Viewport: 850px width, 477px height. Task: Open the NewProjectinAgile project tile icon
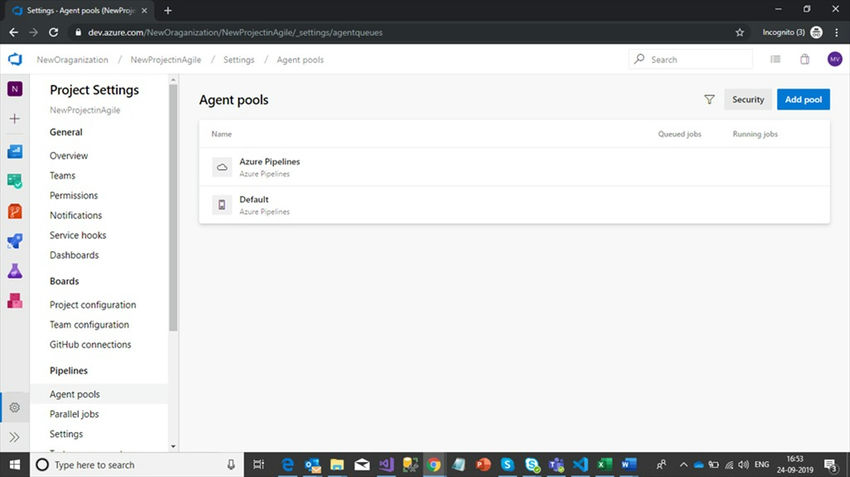15,89
